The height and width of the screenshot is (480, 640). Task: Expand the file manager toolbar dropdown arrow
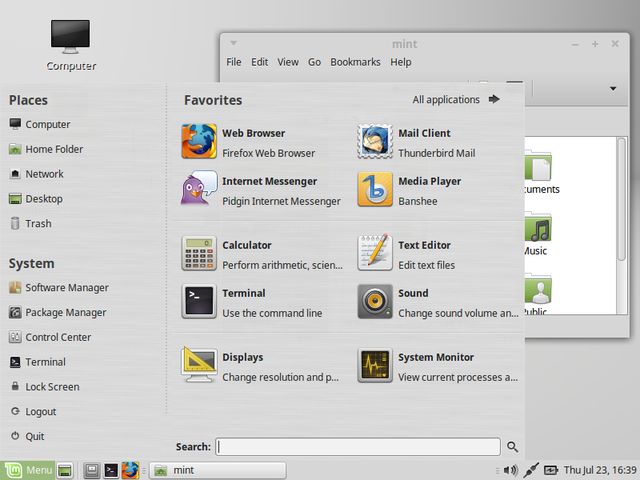pyautogui.click(x=613, y=89)
